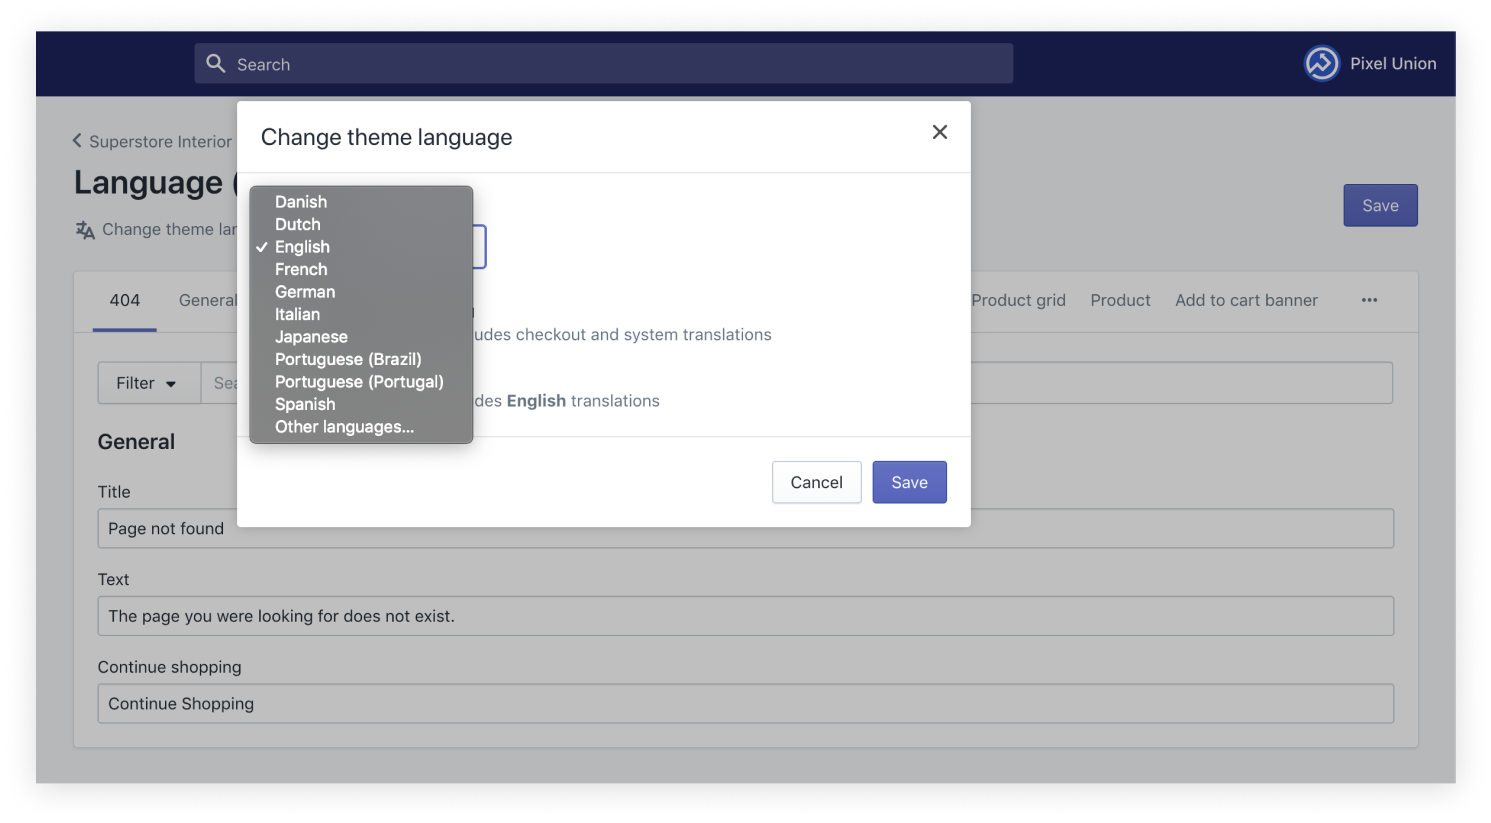Select Spanish from the dropdown list

(305, 404)
